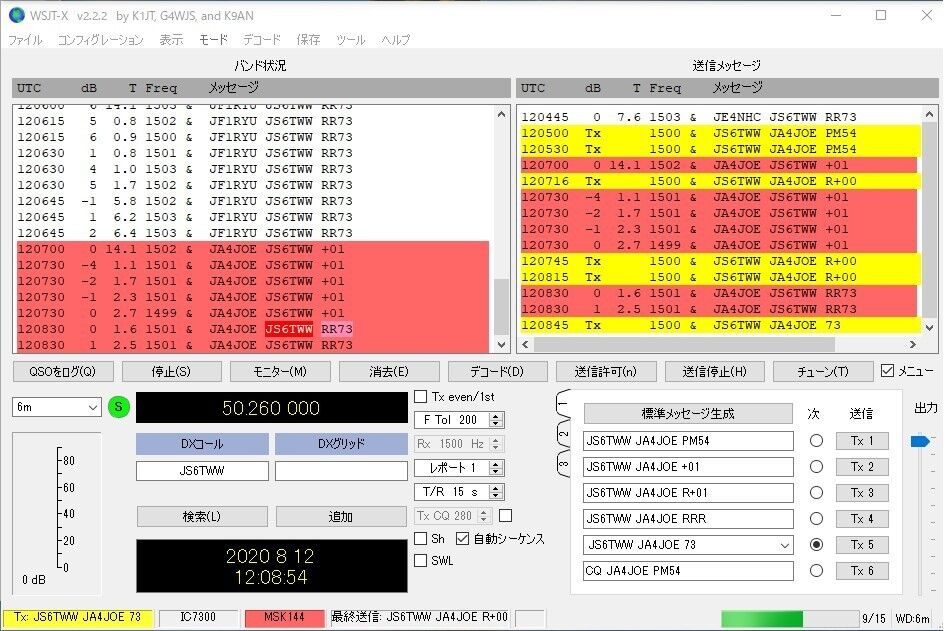Click the チューン(T) button

(x=823, y=371)
